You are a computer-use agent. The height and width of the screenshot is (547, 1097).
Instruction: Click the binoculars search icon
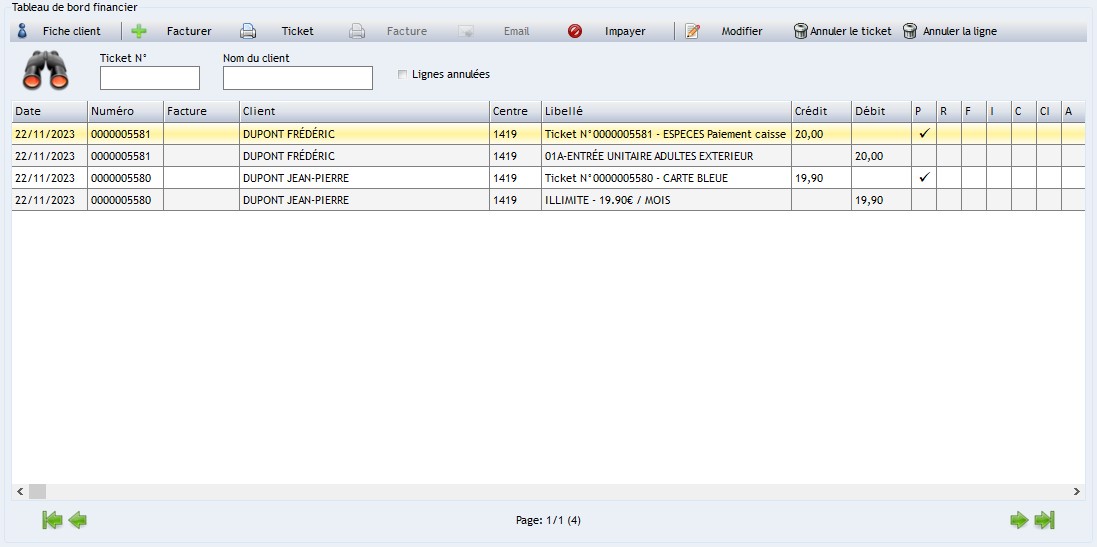pyautogui.click(x=46, y=71)
